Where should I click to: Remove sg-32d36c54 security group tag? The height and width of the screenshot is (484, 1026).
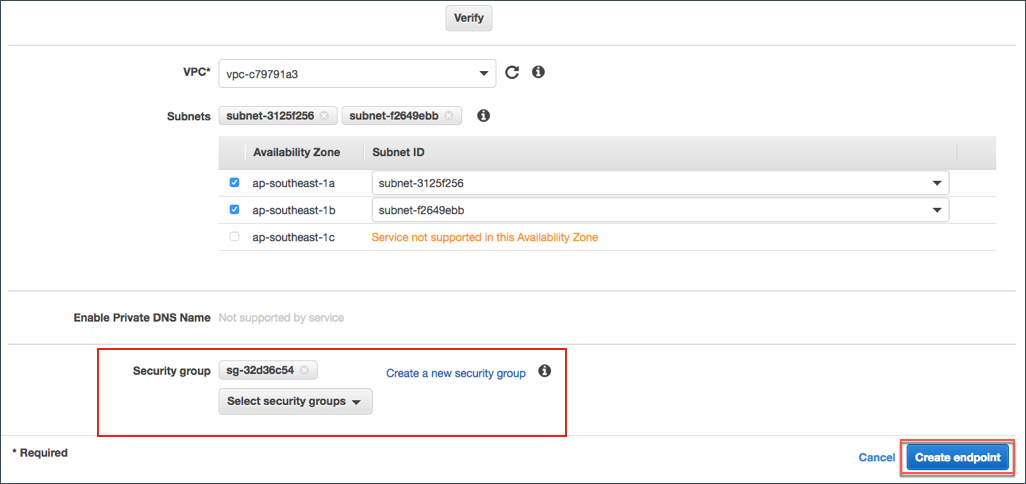pyautogui.click(x=304, y=371)
